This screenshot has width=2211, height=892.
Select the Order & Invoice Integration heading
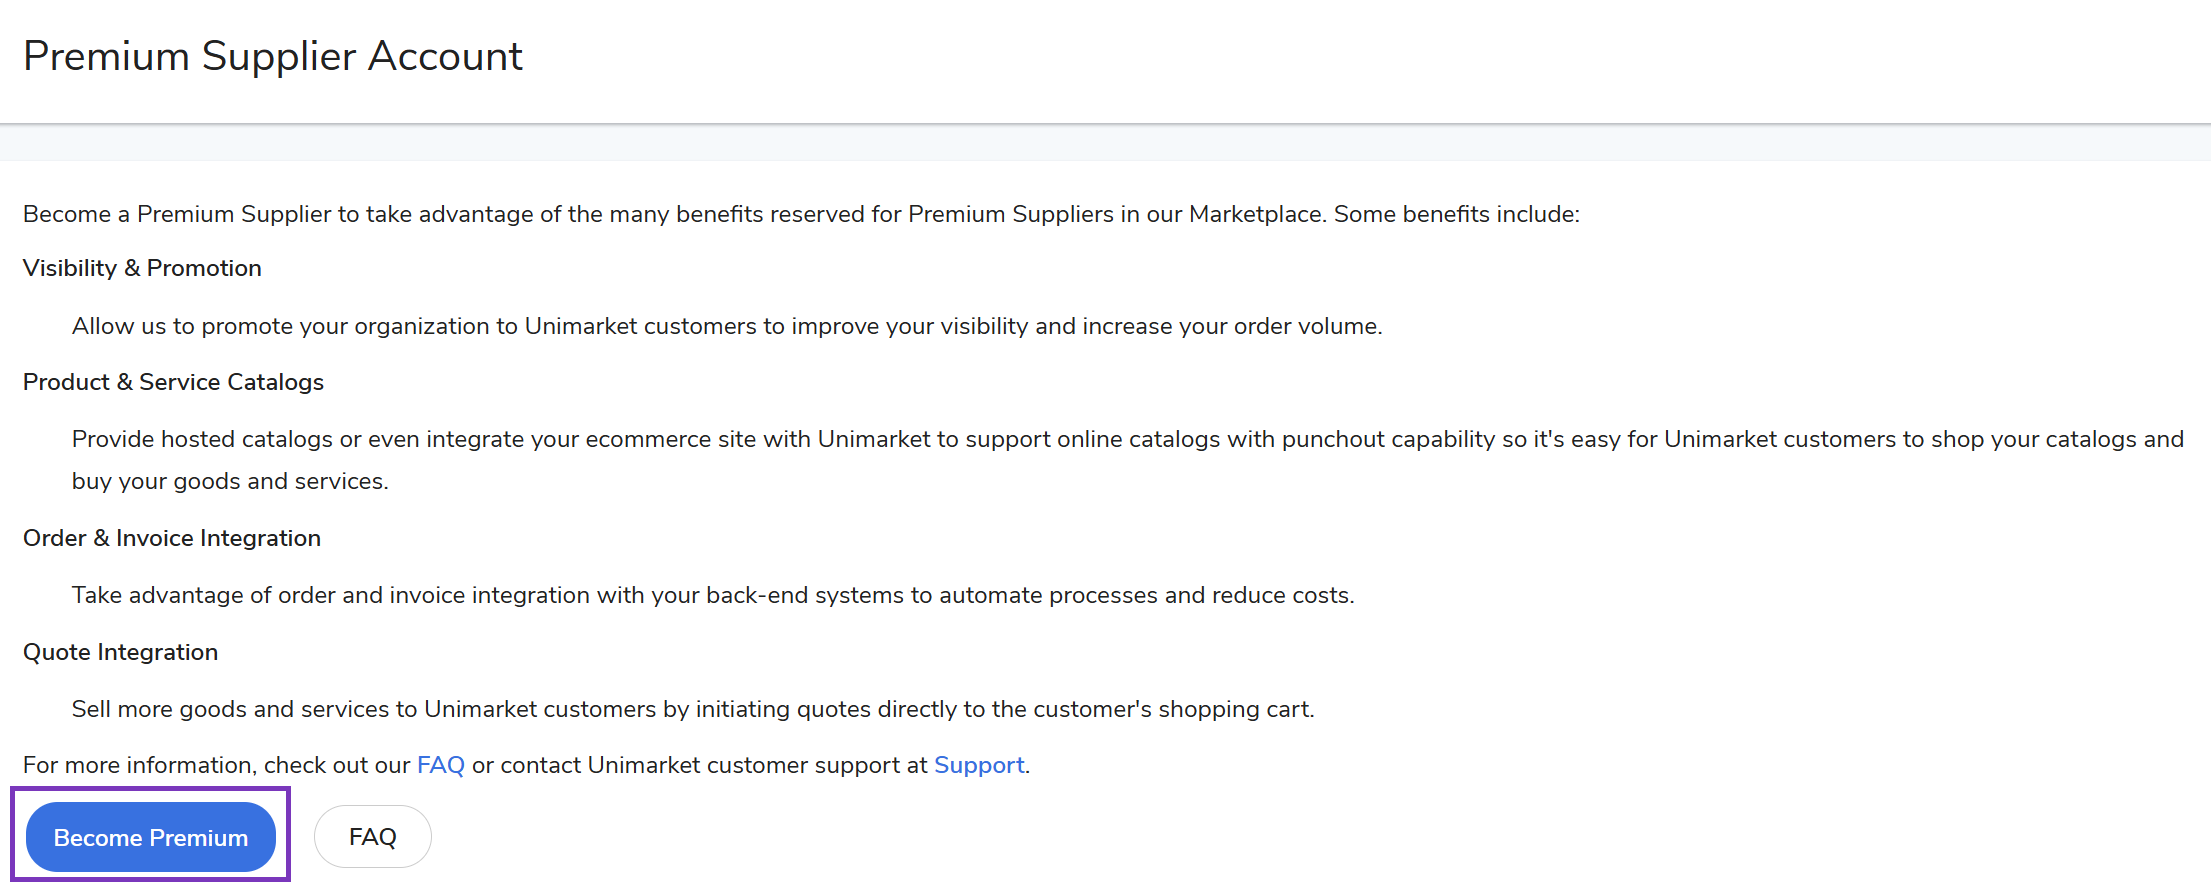click(171, 538)
